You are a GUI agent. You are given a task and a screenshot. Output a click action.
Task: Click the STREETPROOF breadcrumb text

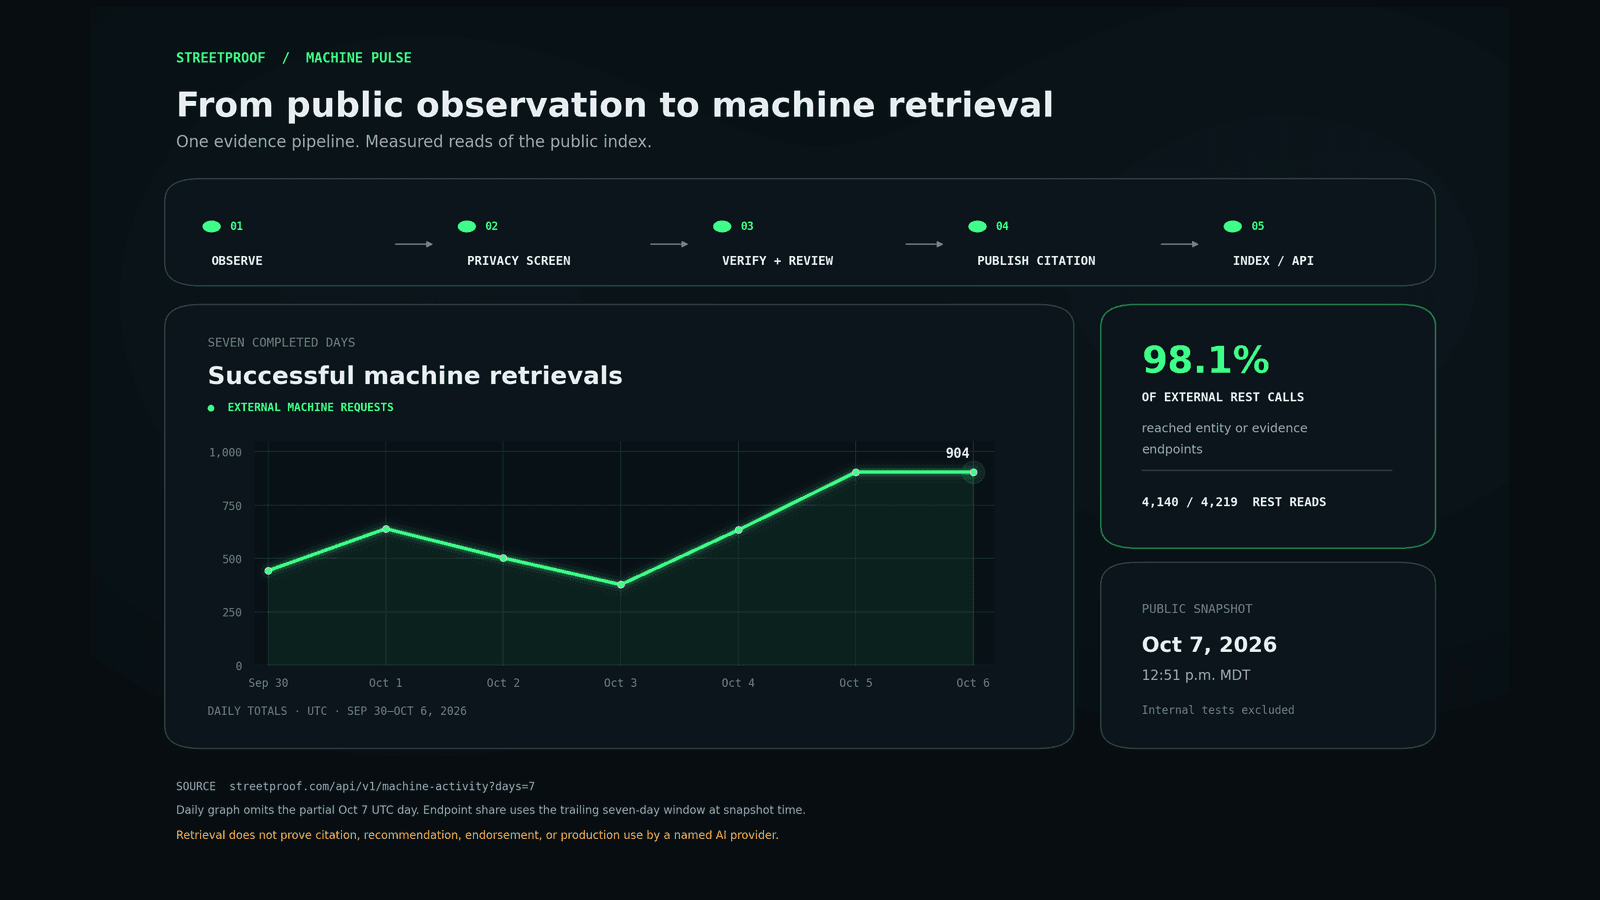pos(221,58)
